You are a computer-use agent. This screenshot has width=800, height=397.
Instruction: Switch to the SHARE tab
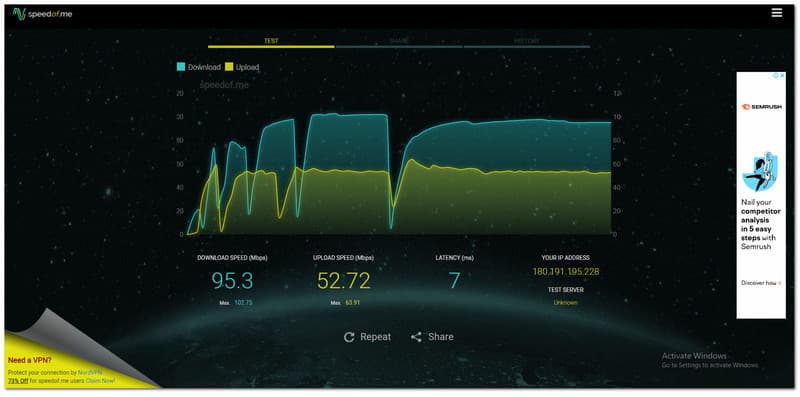pyautogui.click(x=398, y=41)
